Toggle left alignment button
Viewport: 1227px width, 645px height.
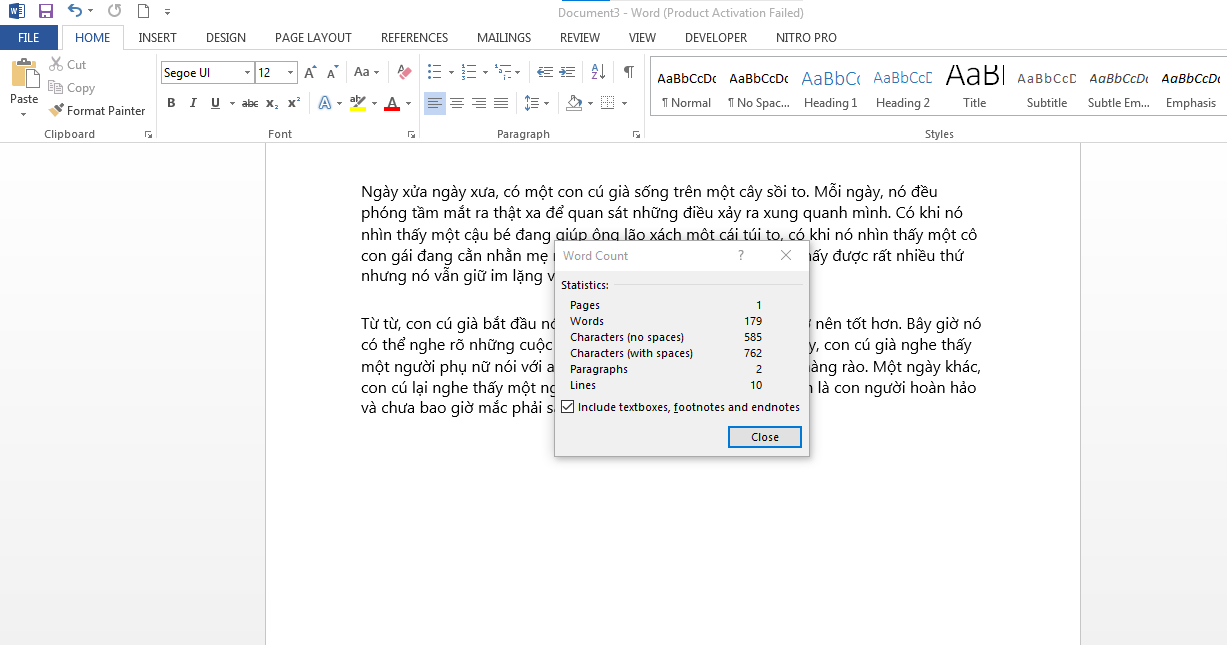(435, 103)
